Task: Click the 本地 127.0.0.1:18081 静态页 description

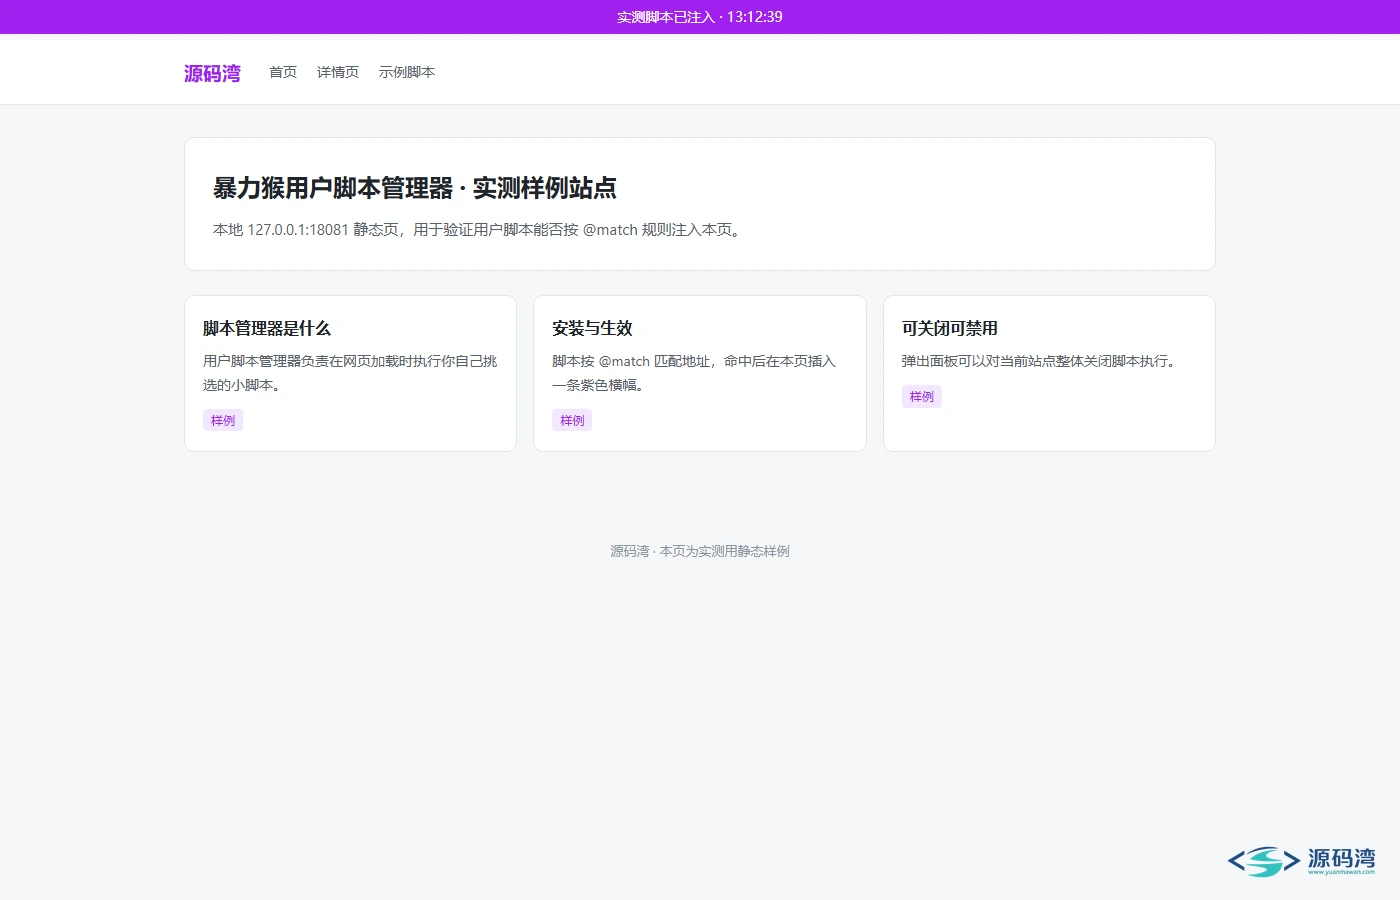Action: (479, 230)
